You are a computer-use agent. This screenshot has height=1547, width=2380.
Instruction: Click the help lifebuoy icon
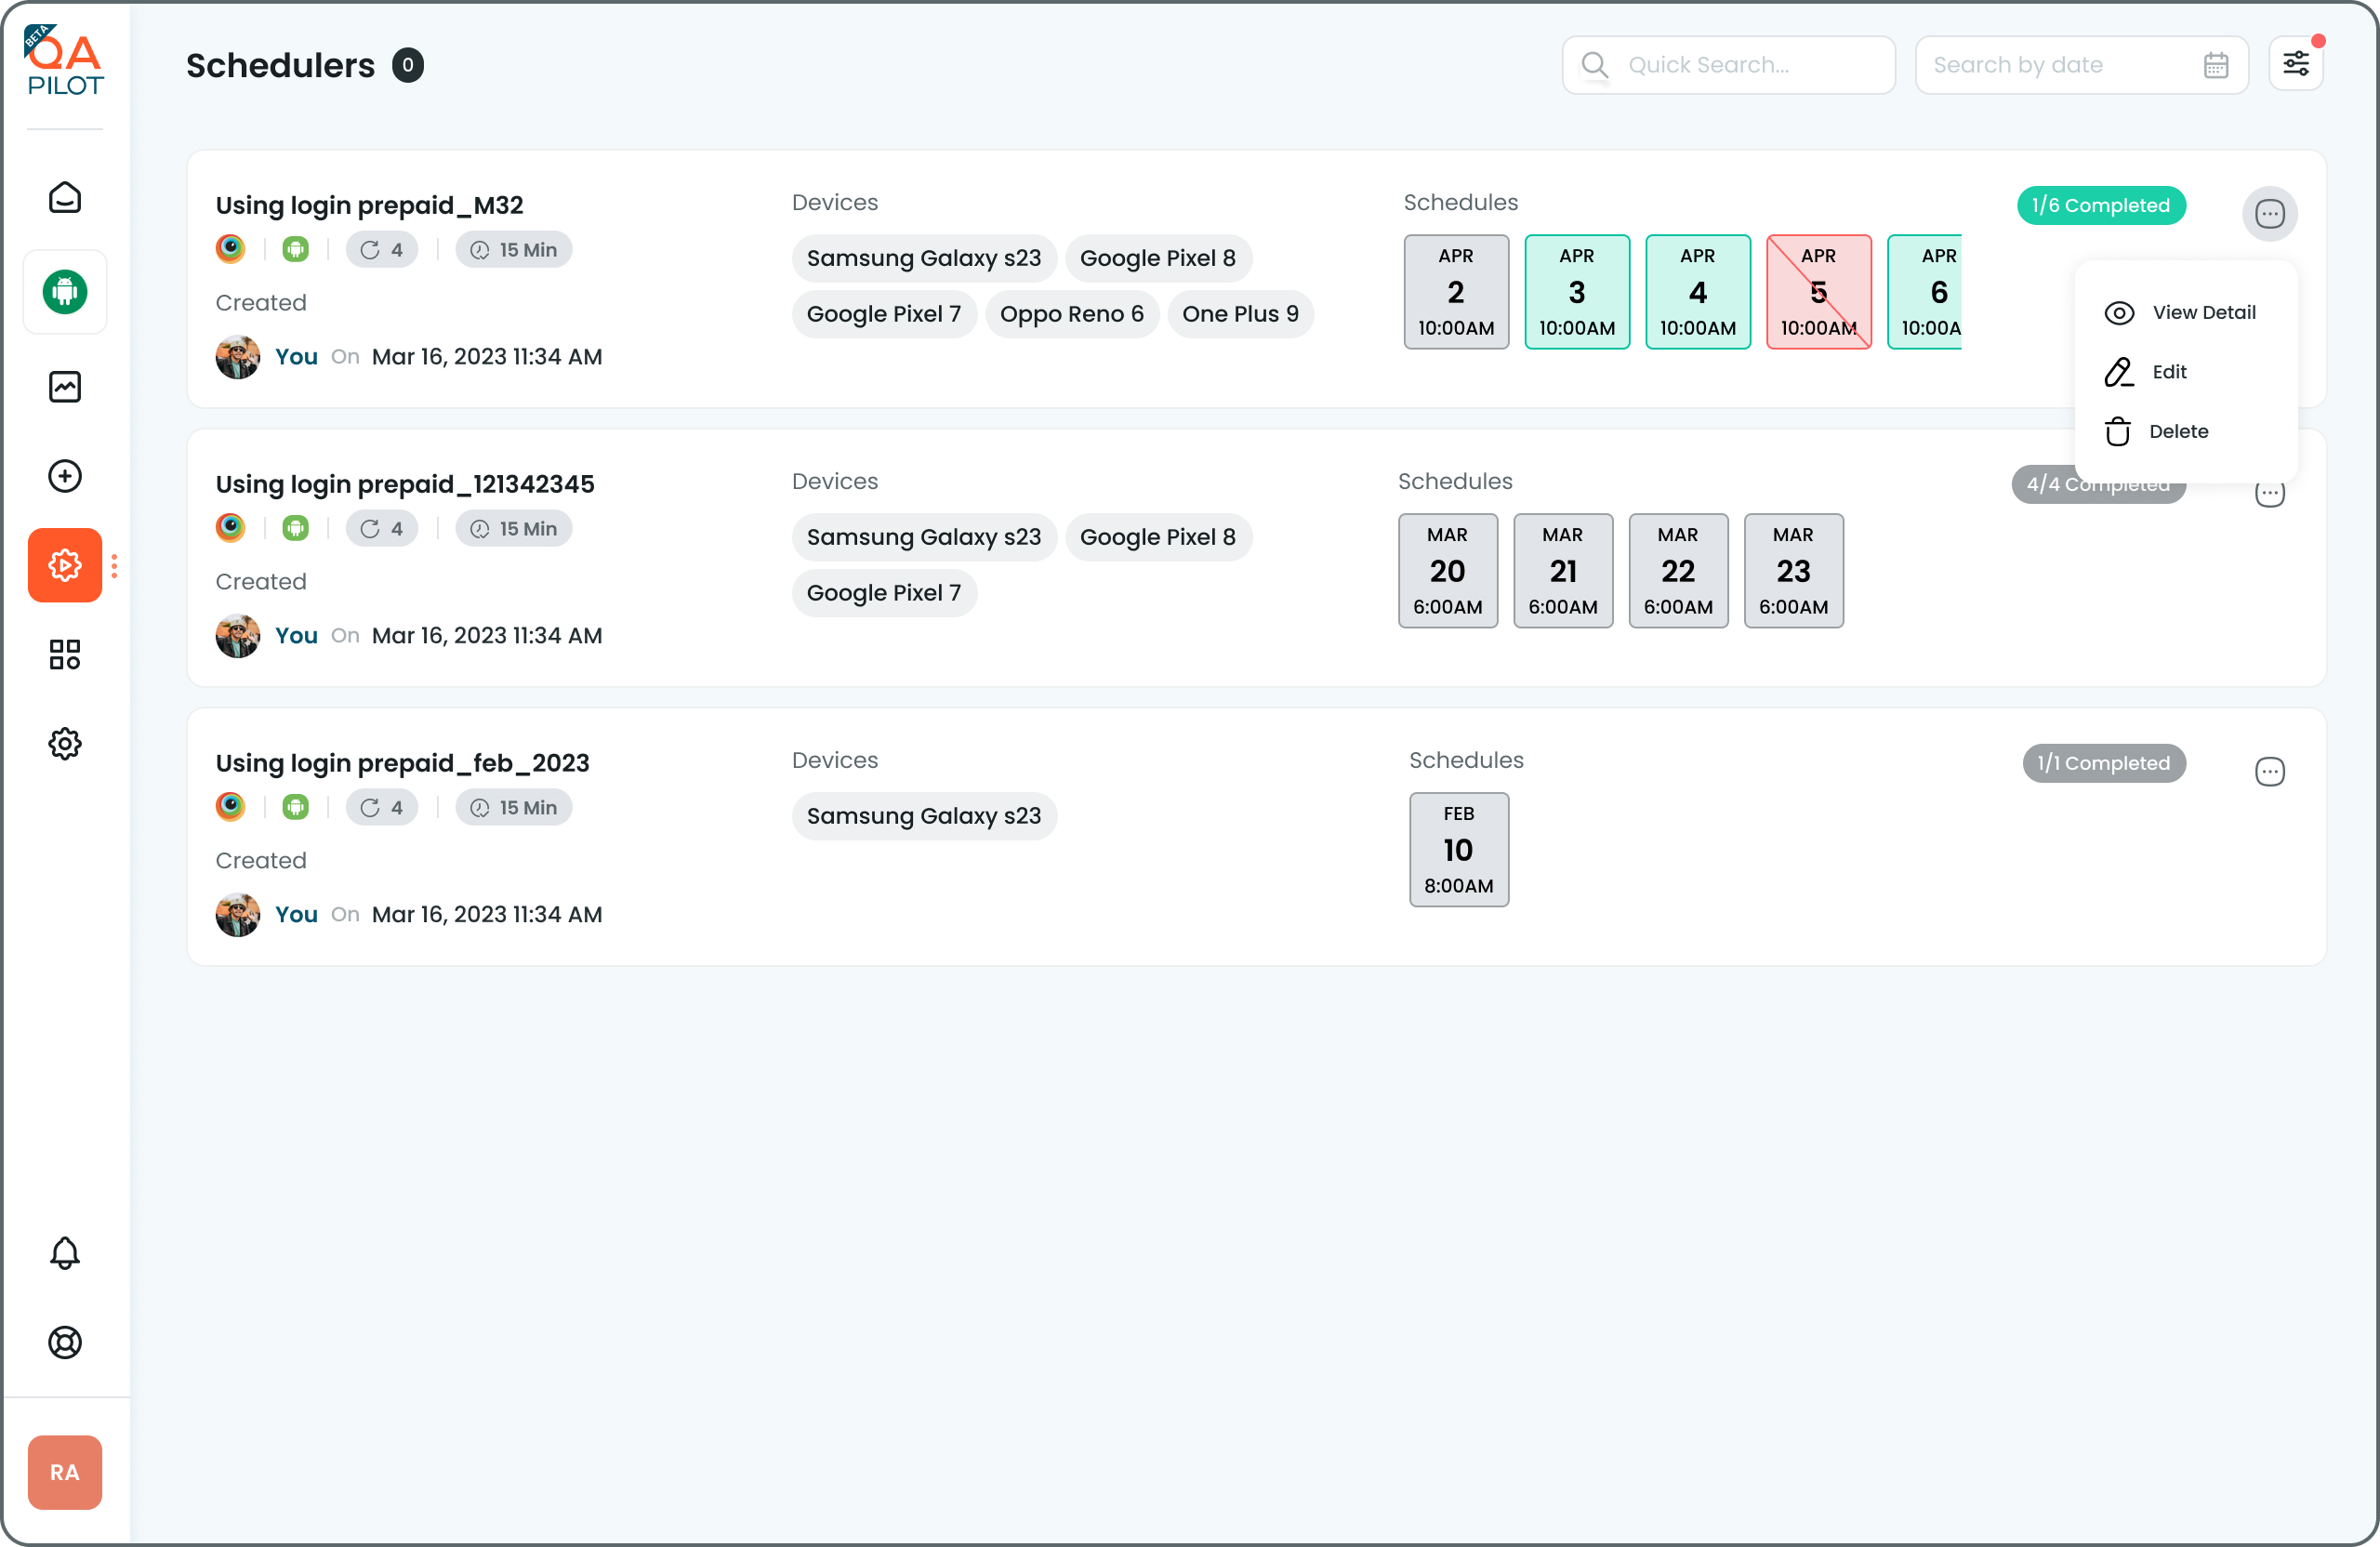tap(65, 1342)
